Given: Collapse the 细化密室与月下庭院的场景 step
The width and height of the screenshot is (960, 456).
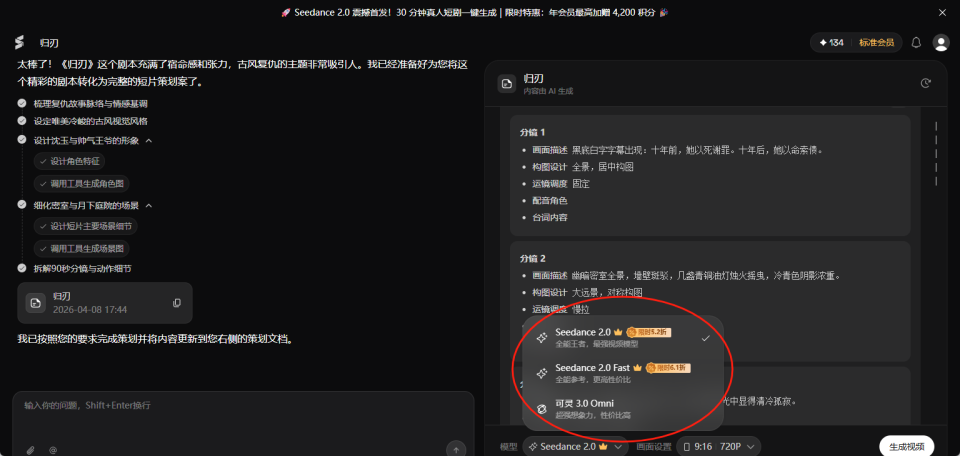Looking at the screenshot, I should (x=148, y=206).
